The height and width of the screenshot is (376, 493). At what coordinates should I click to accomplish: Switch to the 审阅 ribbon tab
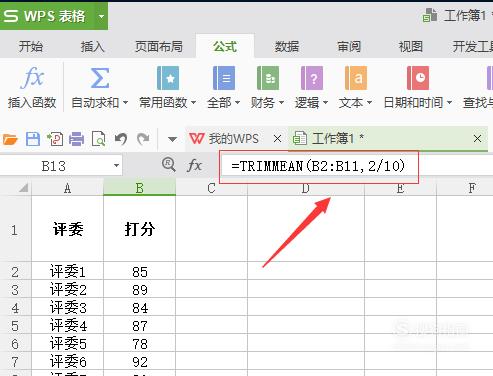point(349,46)
